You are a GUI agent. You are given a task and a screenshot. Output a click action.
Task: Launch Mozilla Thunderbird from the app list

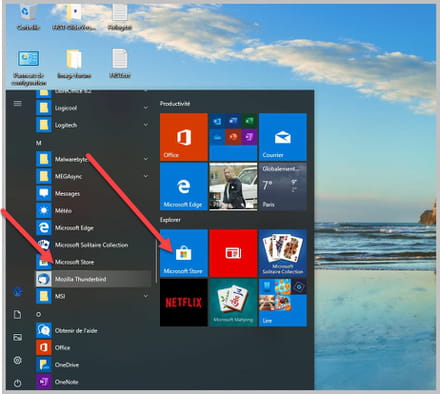(93, 279)
